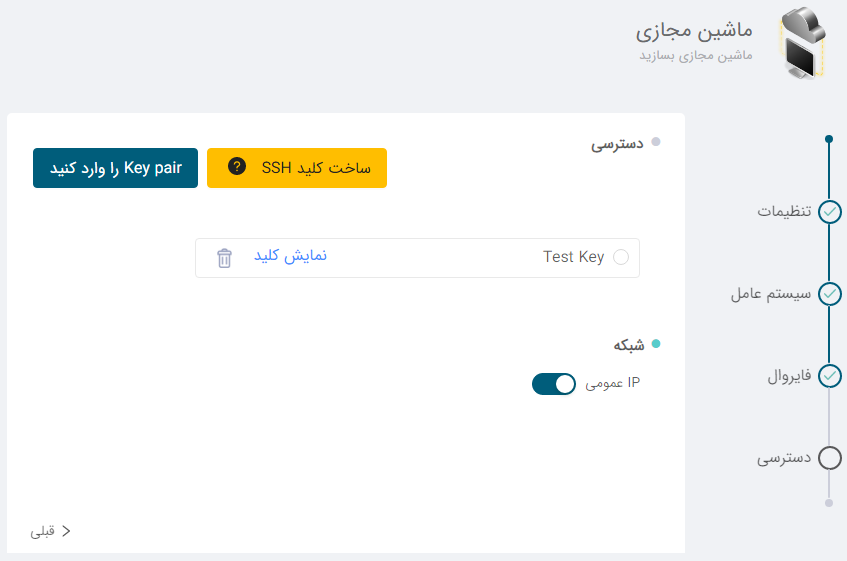Click the ساخت کلید SSH yellow button
Image resolution: width=847 pixels, height=561 pixels.
tap(297, 168)
